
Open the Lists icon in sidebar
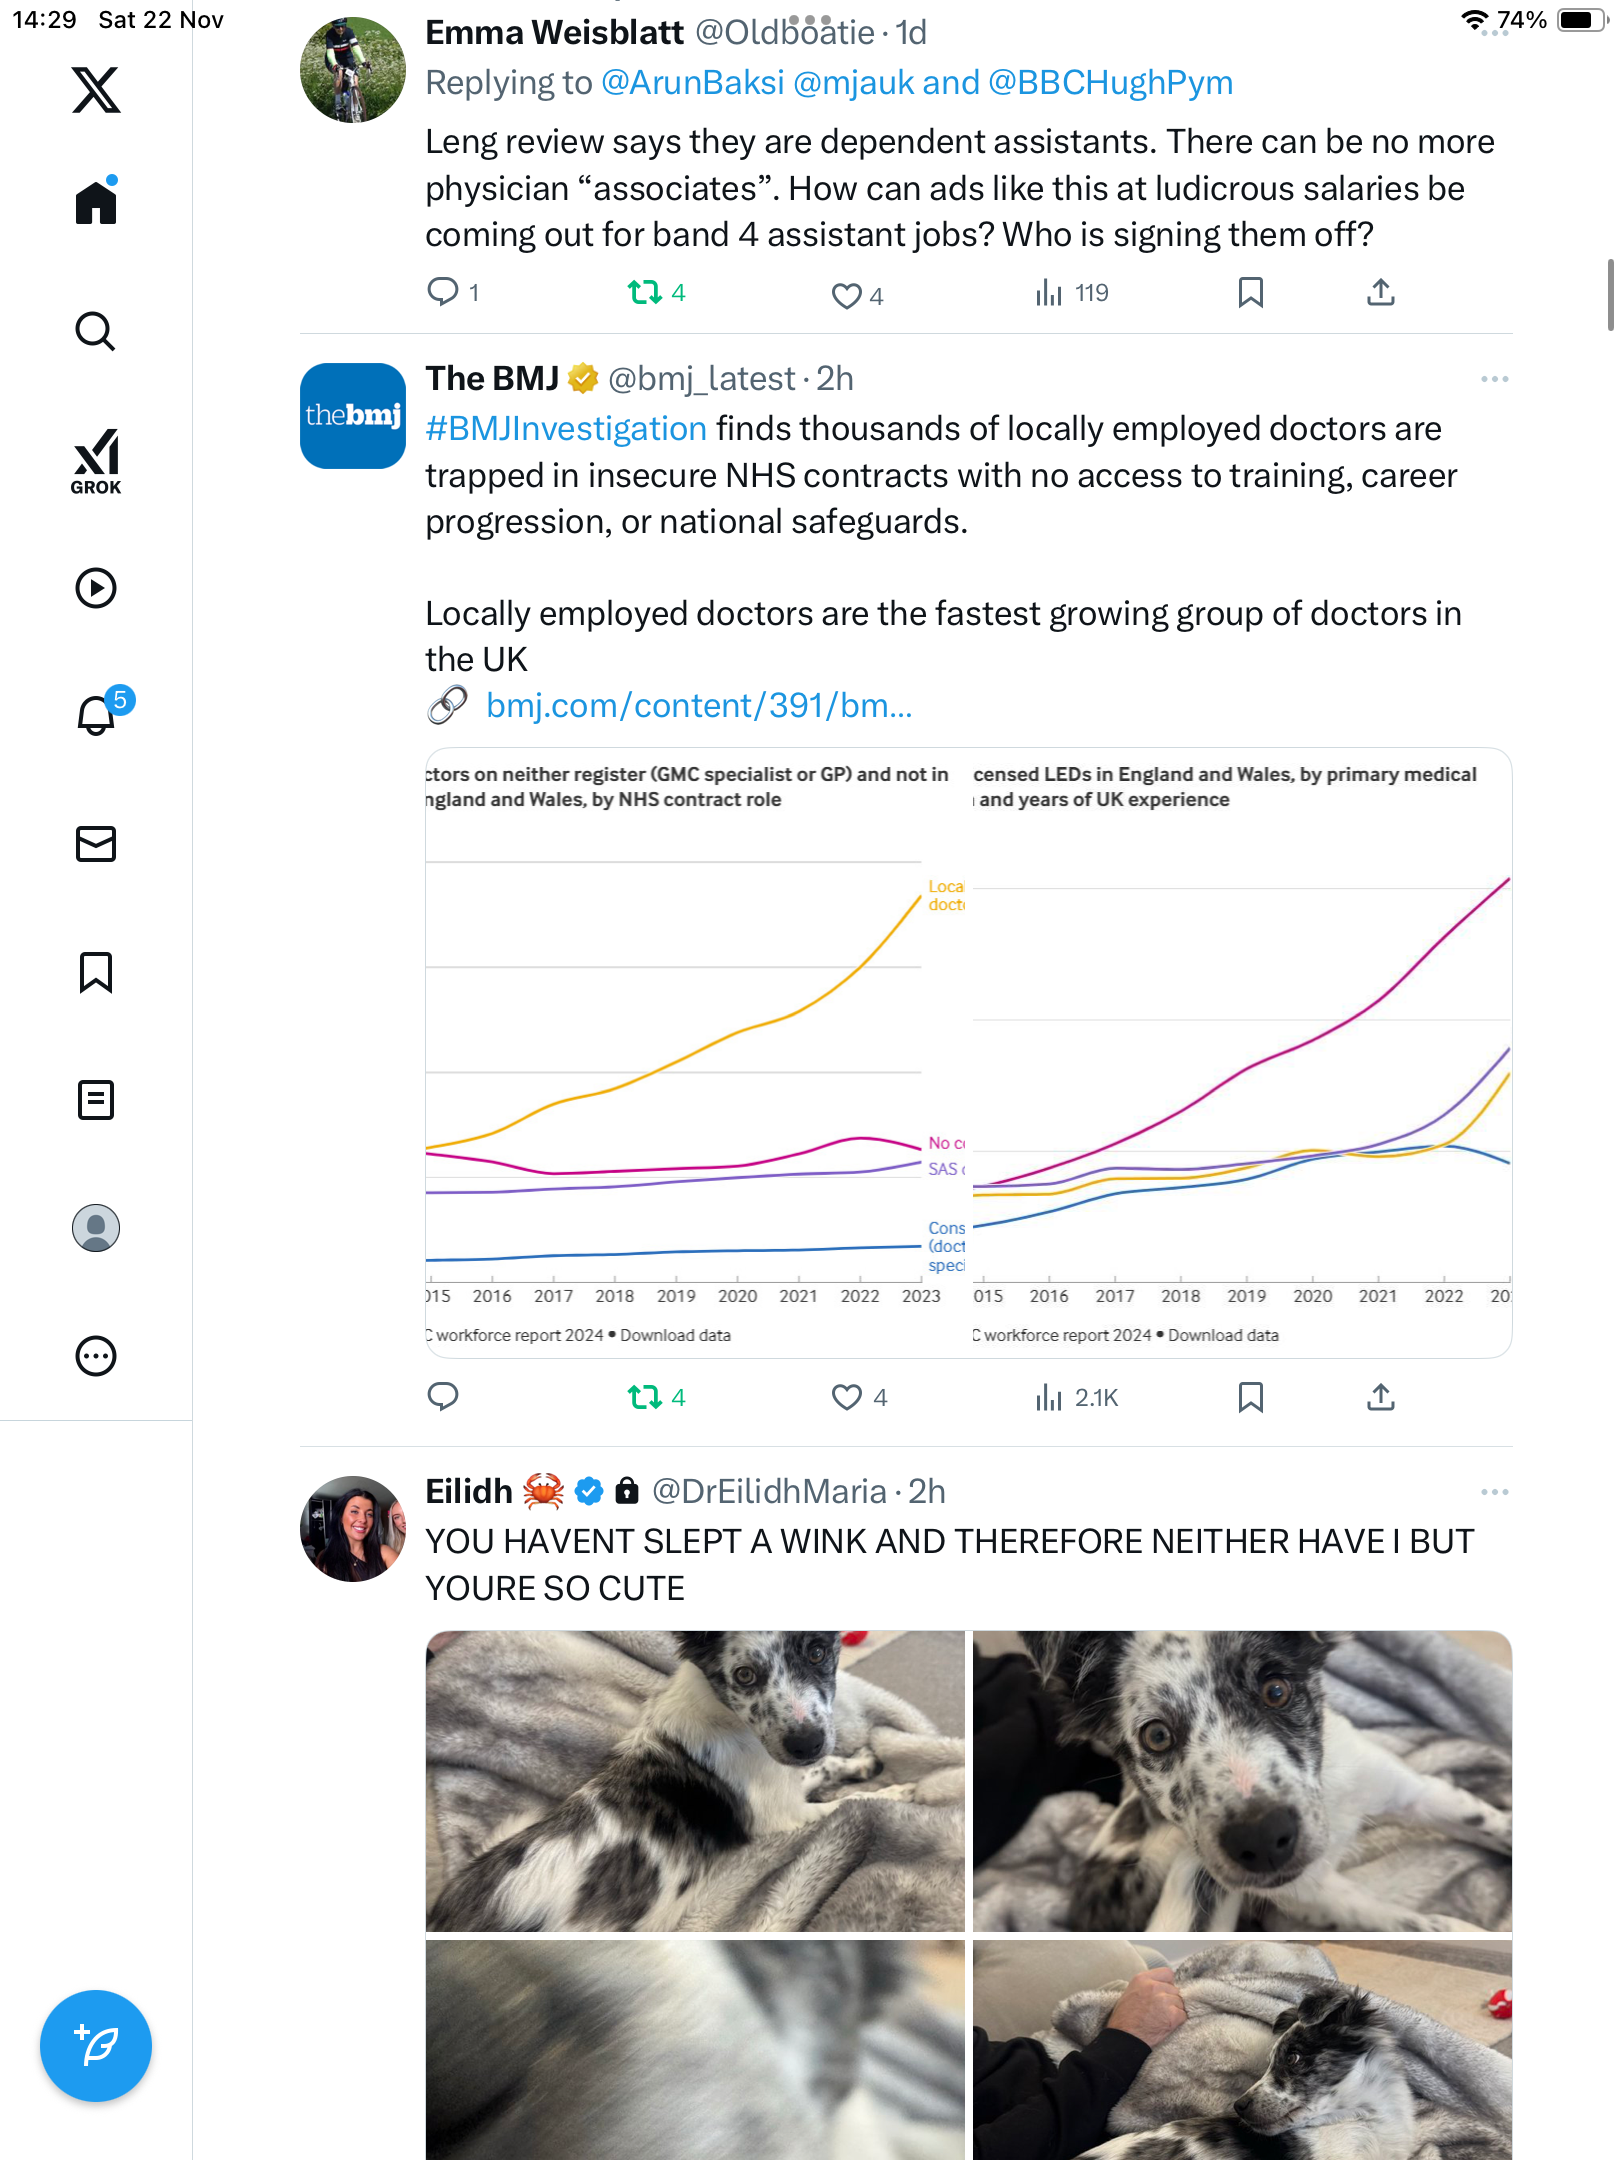96,1100
